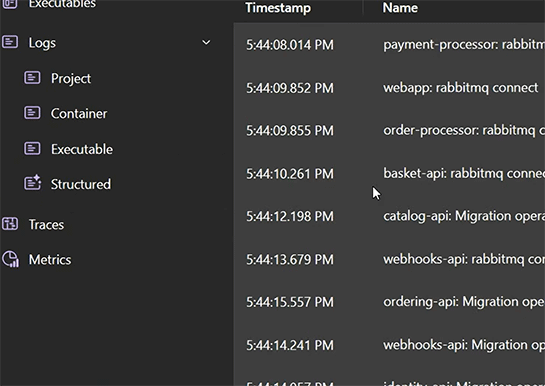The height and width of the screenshot is (386, 545).
Task: Collapse the Logs section chevron
Action: 206,42
